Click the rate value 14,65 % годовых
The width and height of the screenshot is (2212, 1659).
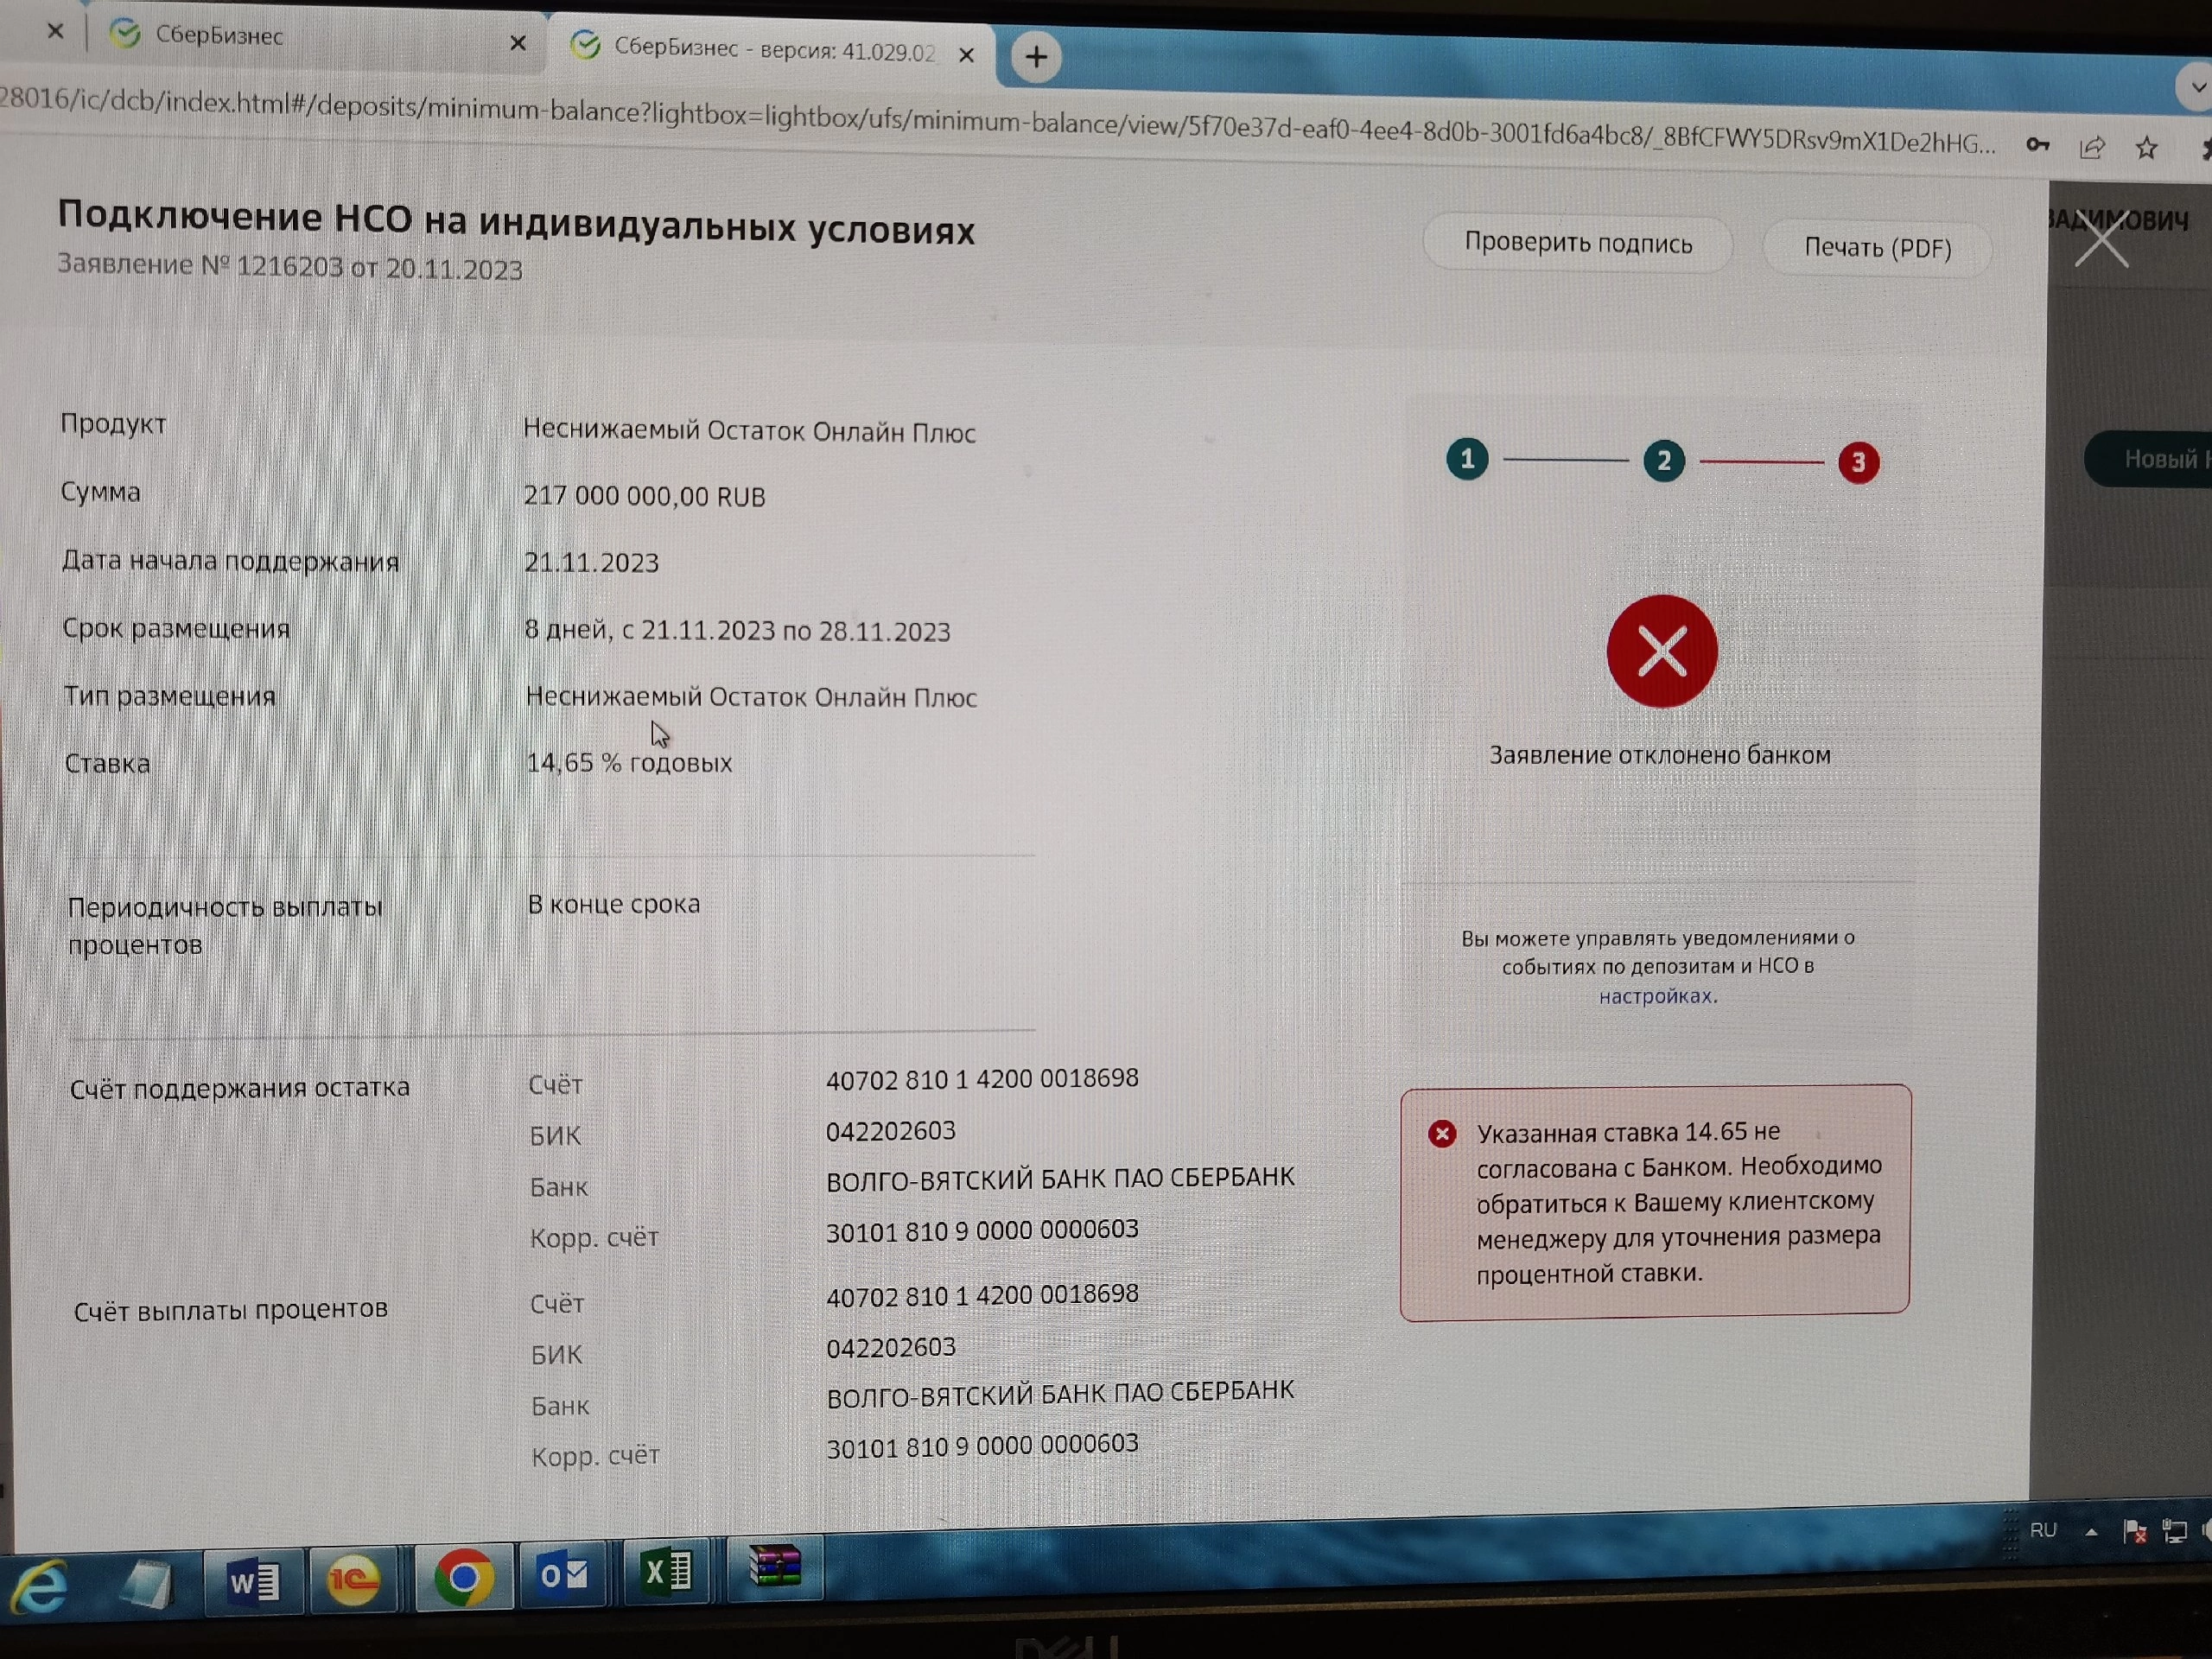tap(629, 762)
